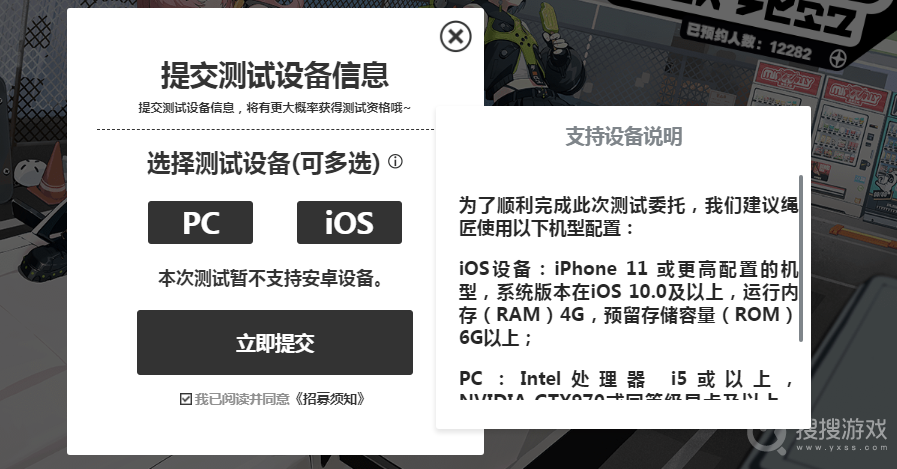This screenshot has height=469, width=897.
Task: Click the 本次测试暂不支持安卓设备 notice
Action: pos(271,279)
